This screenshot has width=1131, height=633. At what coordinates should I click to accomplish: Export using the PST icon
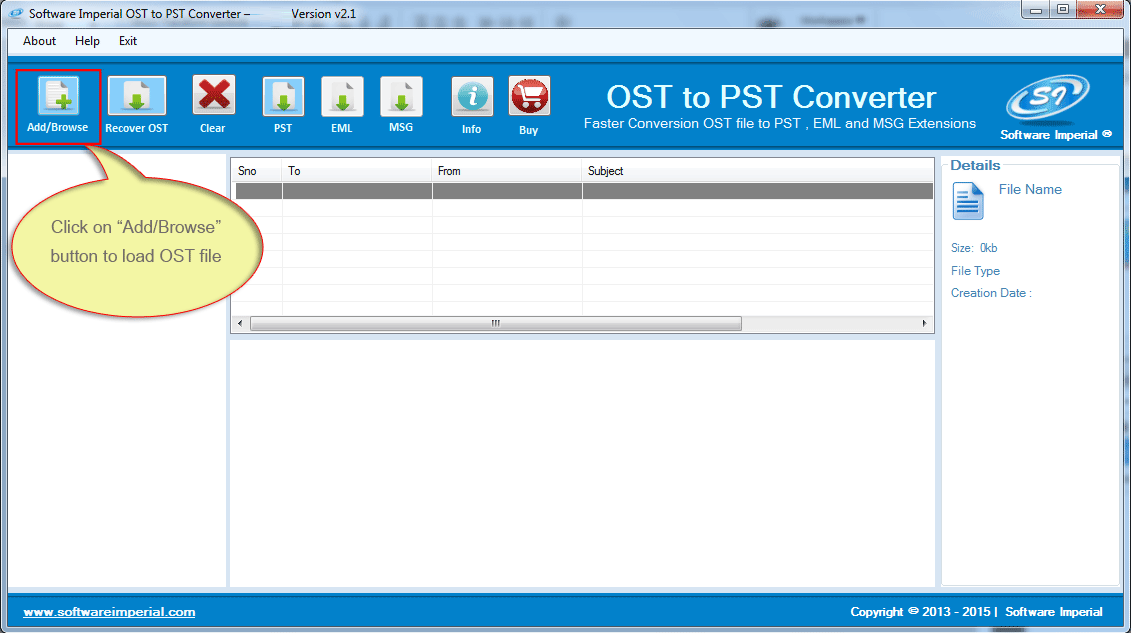pyautogui.click(x=283, y=97)
